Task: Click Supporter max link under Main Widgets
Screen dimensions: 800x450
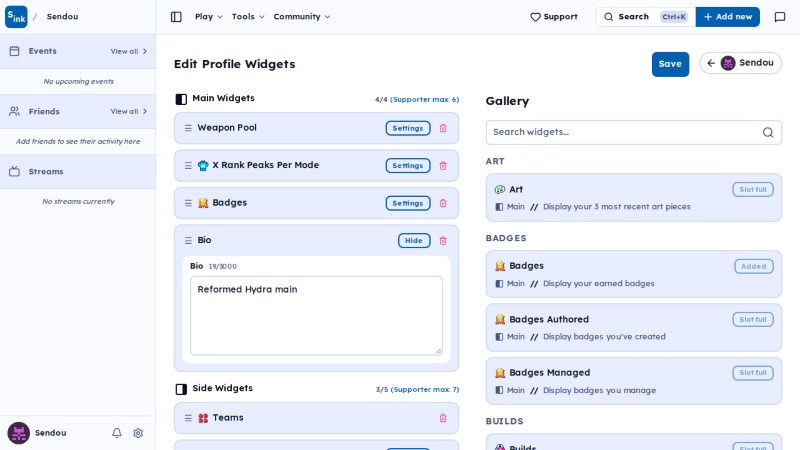Action: pyautogui.click(x=424, y=99)
